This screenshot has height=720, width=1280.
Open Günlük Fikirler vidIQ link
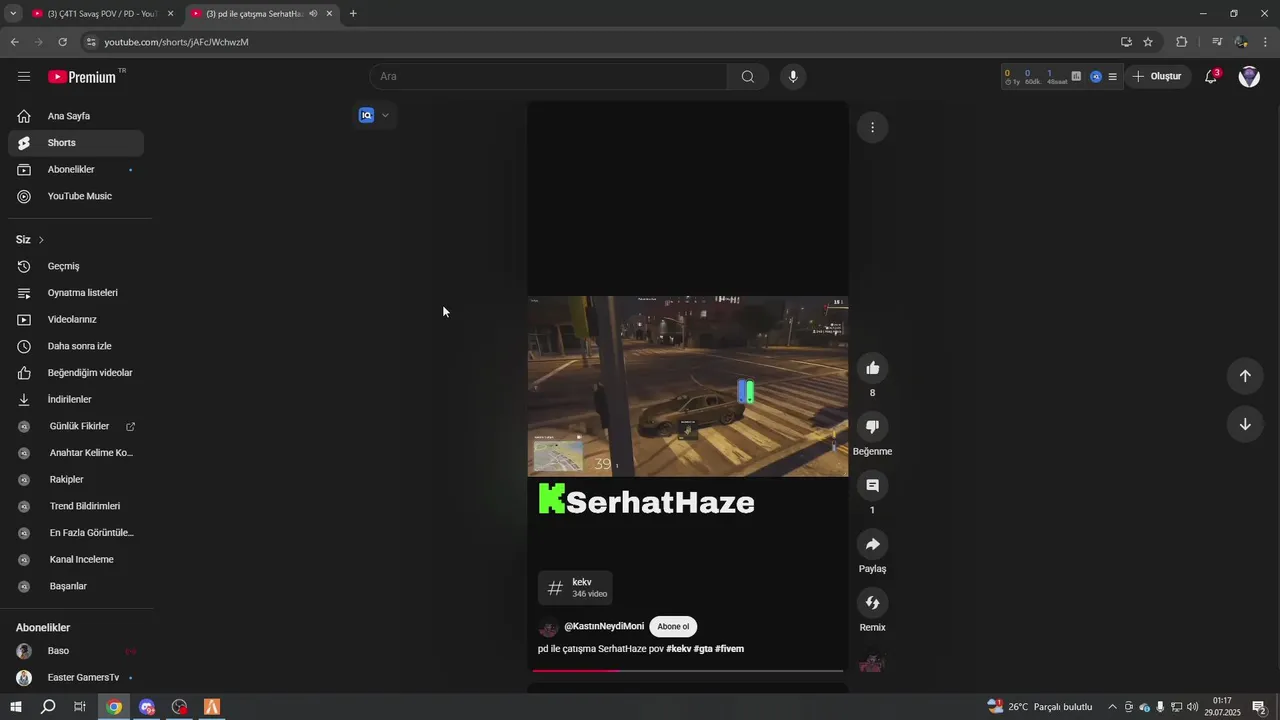click(76, 426)
